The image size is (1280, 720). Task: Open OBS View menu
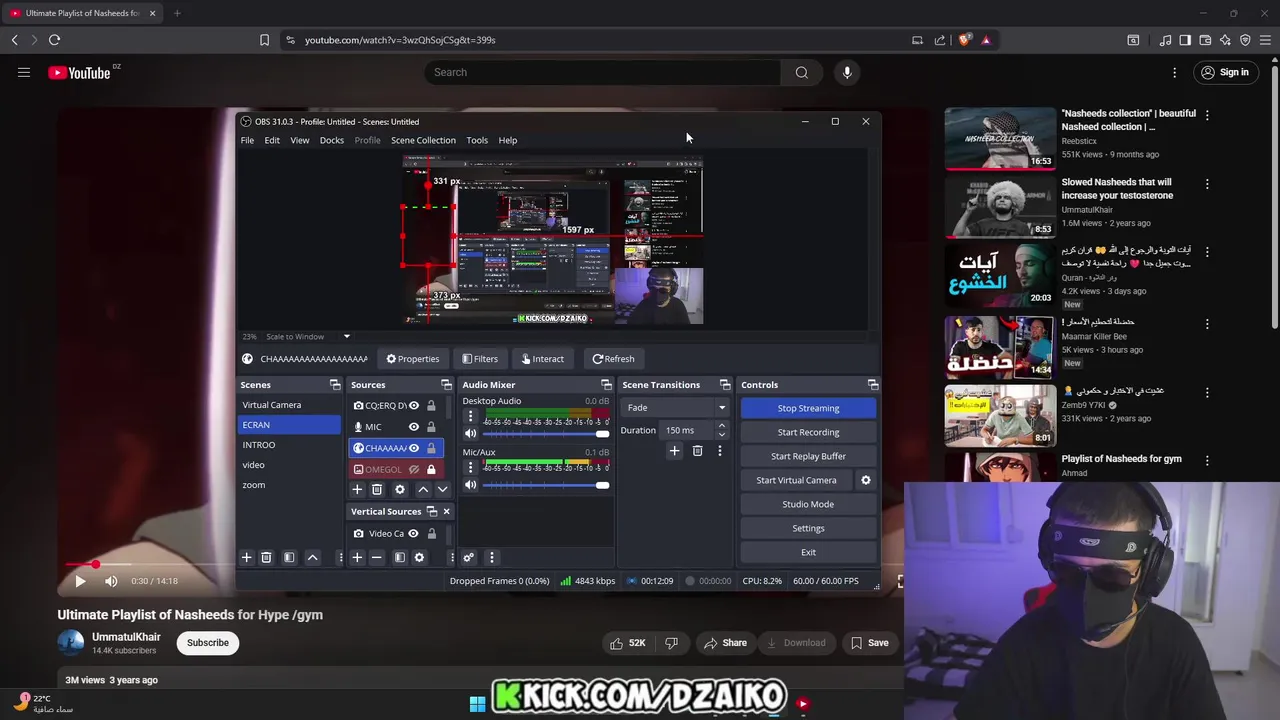pyautogui.click(x=300, y=140)
